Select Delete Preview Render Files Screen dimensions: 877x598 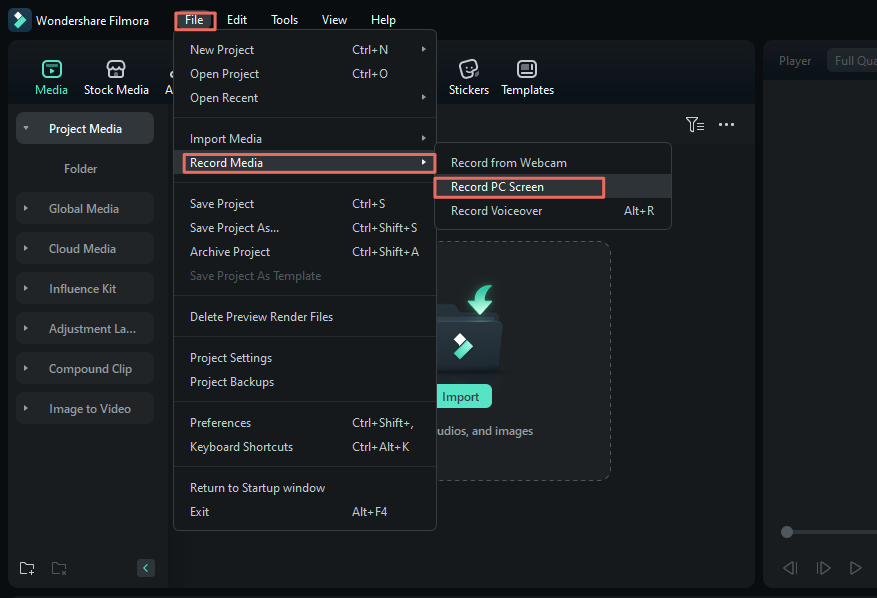click(x=305, y=317)
